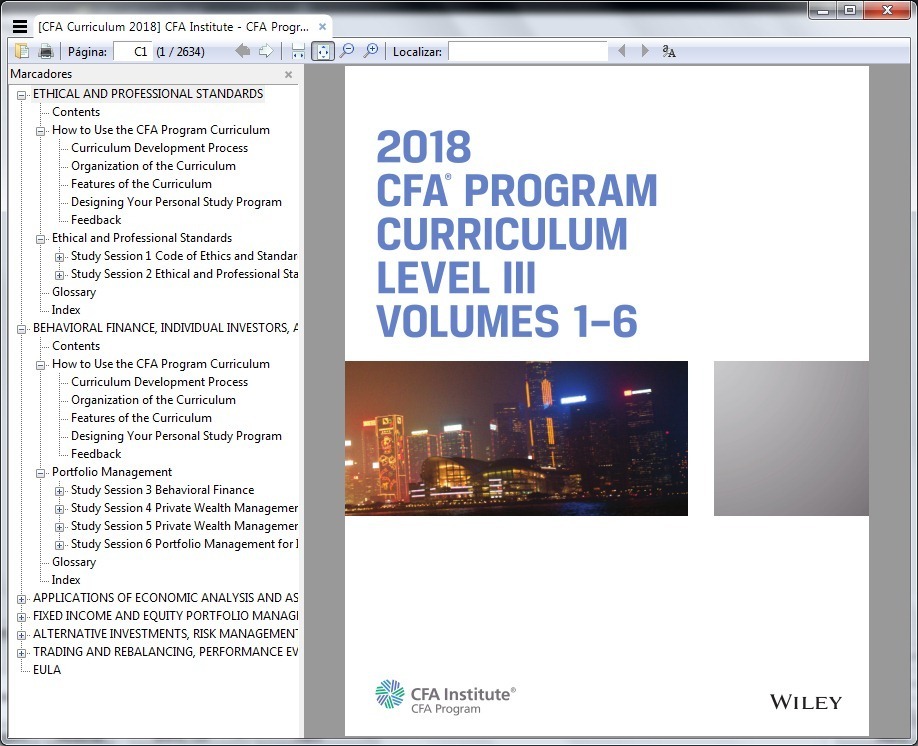Click the Zoom In magnifier icon
Viewport: 918px width, 746px height.
[x=371, y=51]
